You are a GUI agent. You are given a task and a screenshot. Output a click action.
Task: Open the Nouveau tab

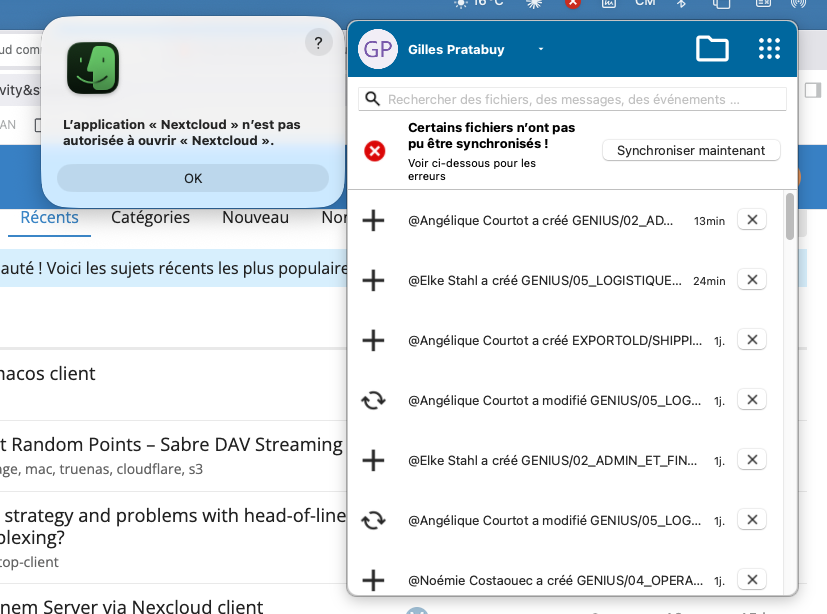[255, 217]
